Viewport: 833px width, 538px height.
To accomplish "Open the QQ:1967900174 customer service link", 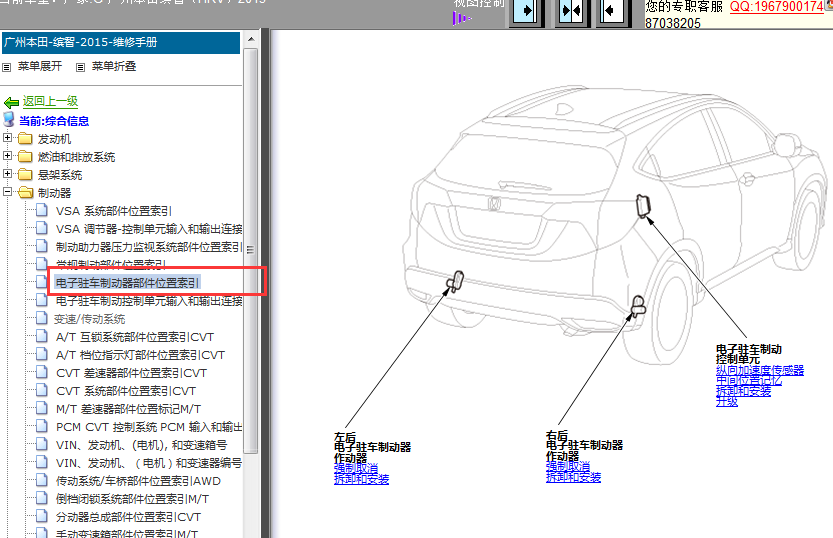I will click(x=776, y=7).
